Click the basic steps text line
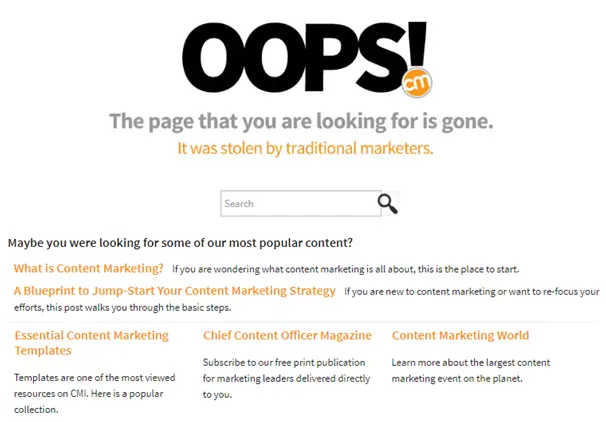This screenshot has width=606, height=422. click(x=123, y=308)
